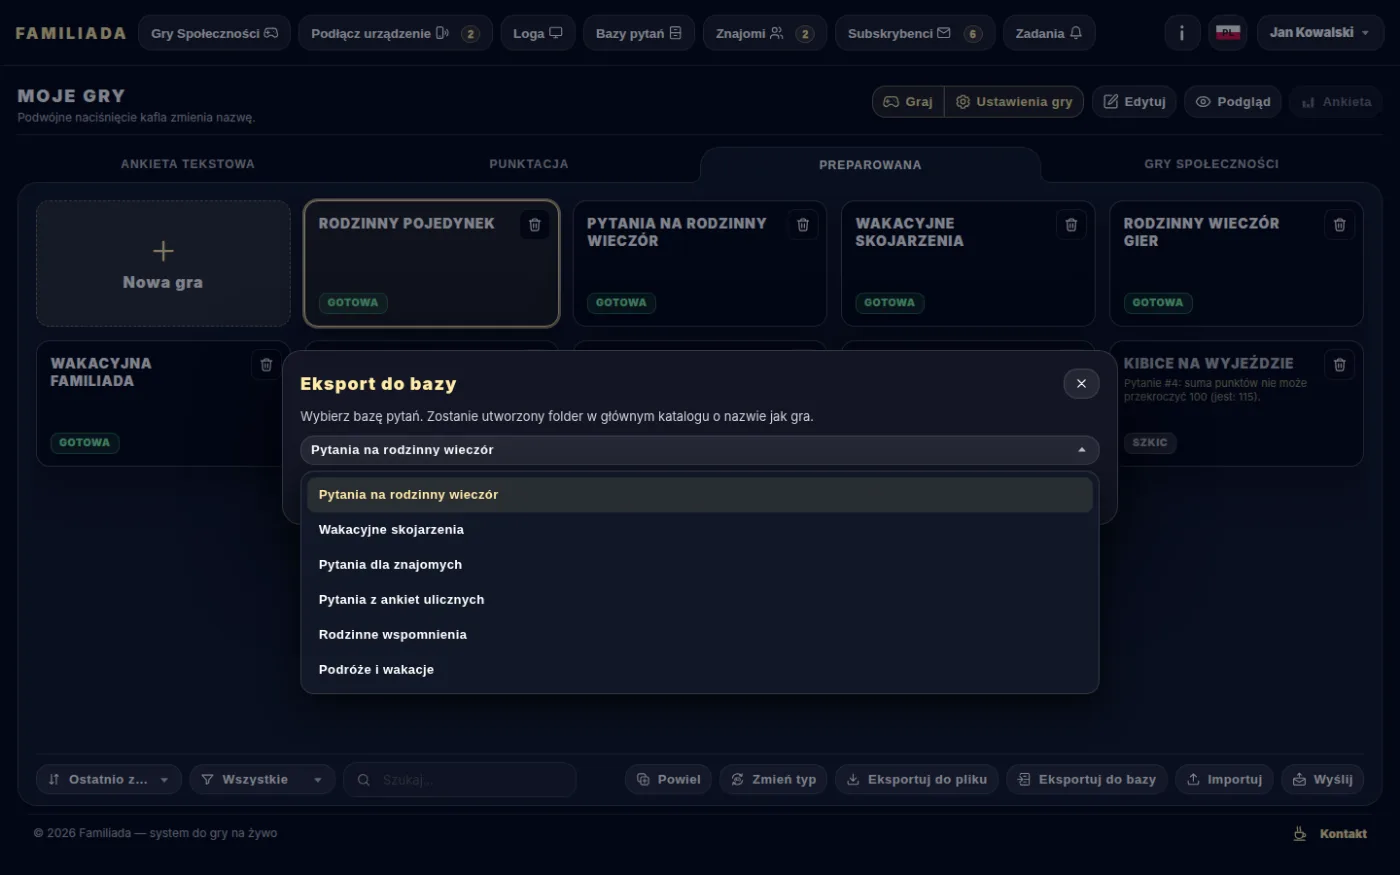Select Pytania dla znajomych option

pos(699,565)
